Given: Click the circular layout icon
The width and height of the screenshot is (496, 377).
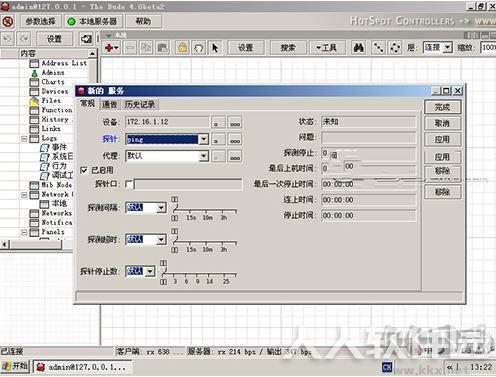Looking at the screenshot, I should [395, 48].
